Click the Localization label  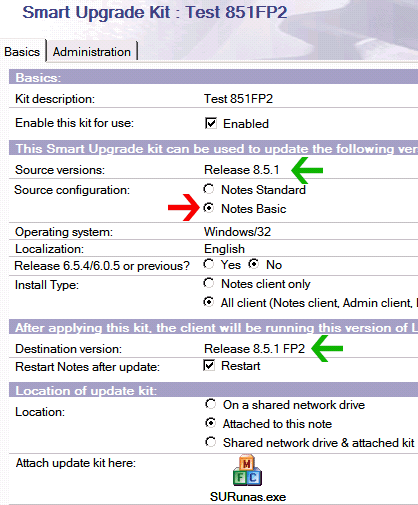(x=50, y=249)
